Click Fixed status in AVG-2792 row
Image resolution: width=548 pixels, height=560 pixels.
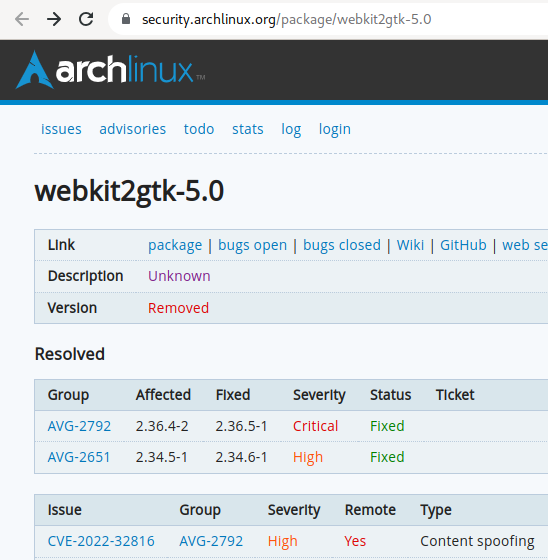(387, 426)
